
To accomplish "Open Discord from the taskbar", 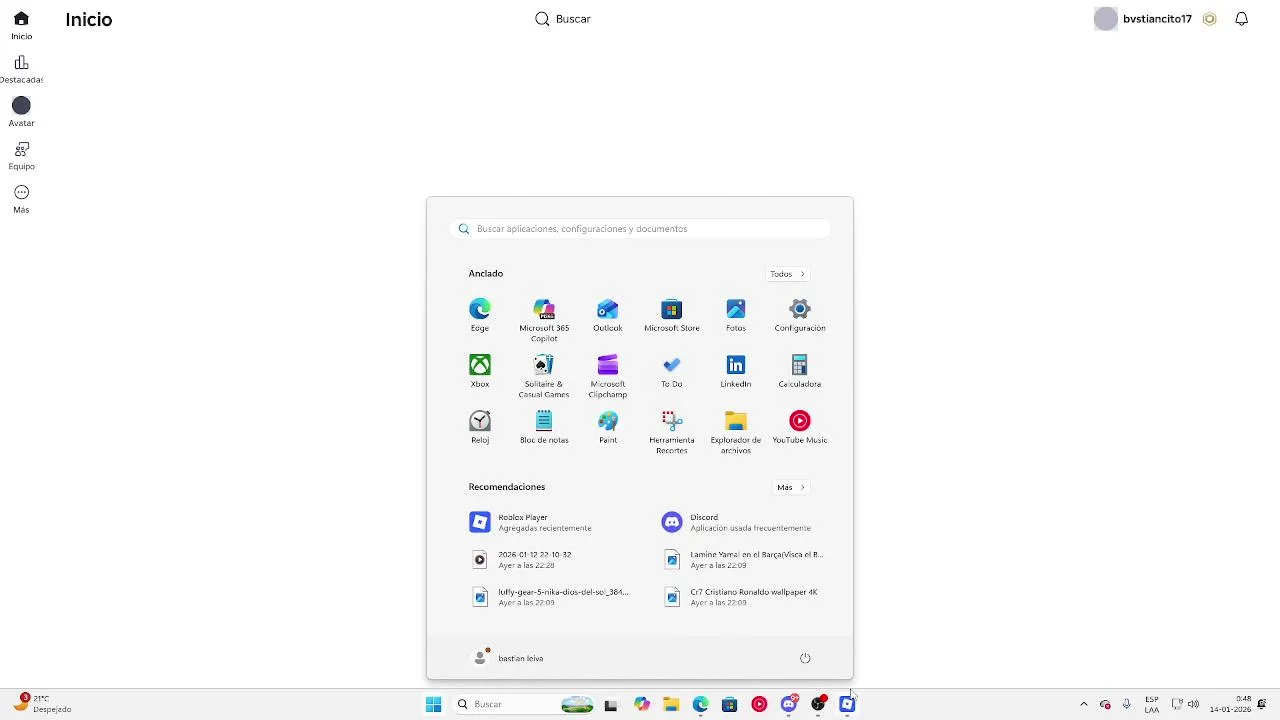I will tap(789, 704).
